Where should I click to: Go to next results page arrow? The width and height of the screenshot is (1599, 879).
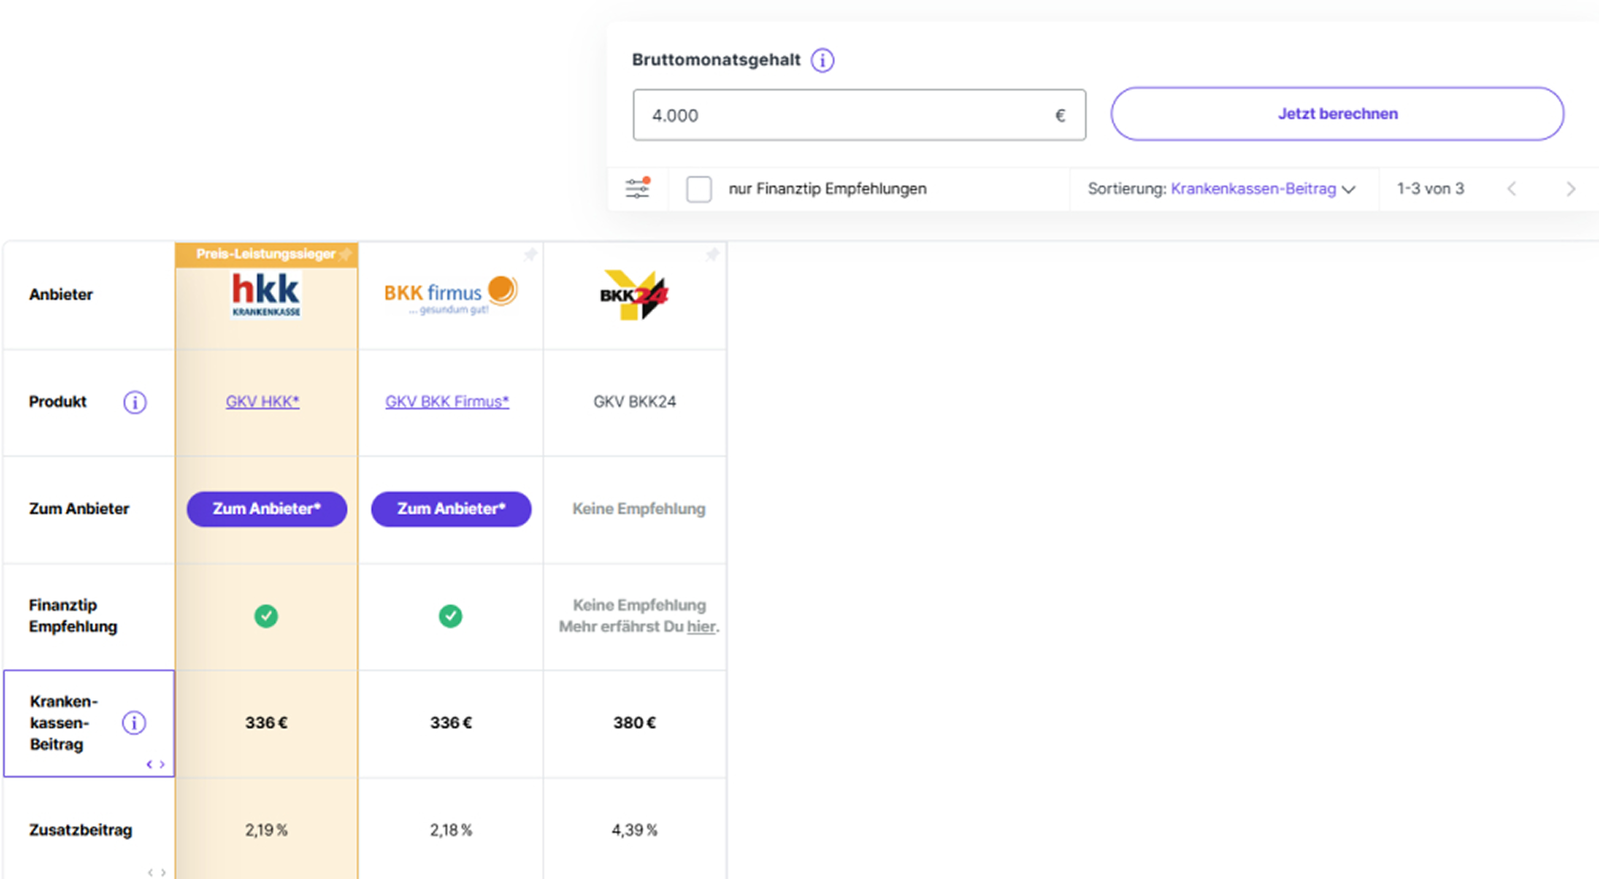pos(1570,189)
